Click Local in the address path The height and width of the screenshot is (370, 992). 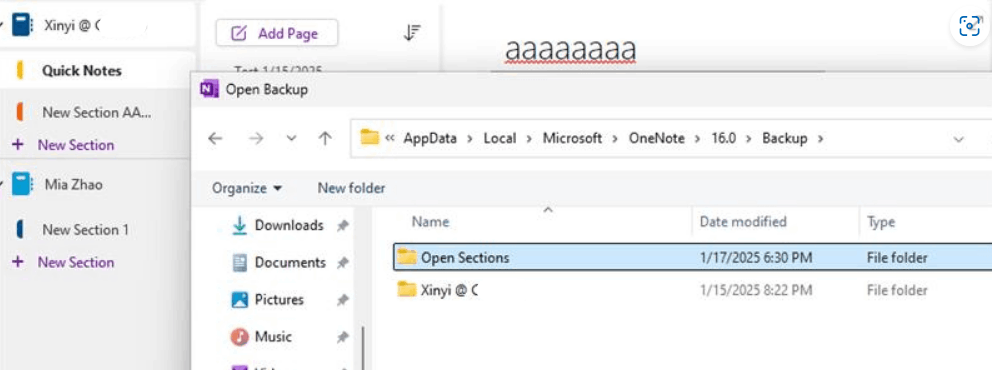(500, 139)
